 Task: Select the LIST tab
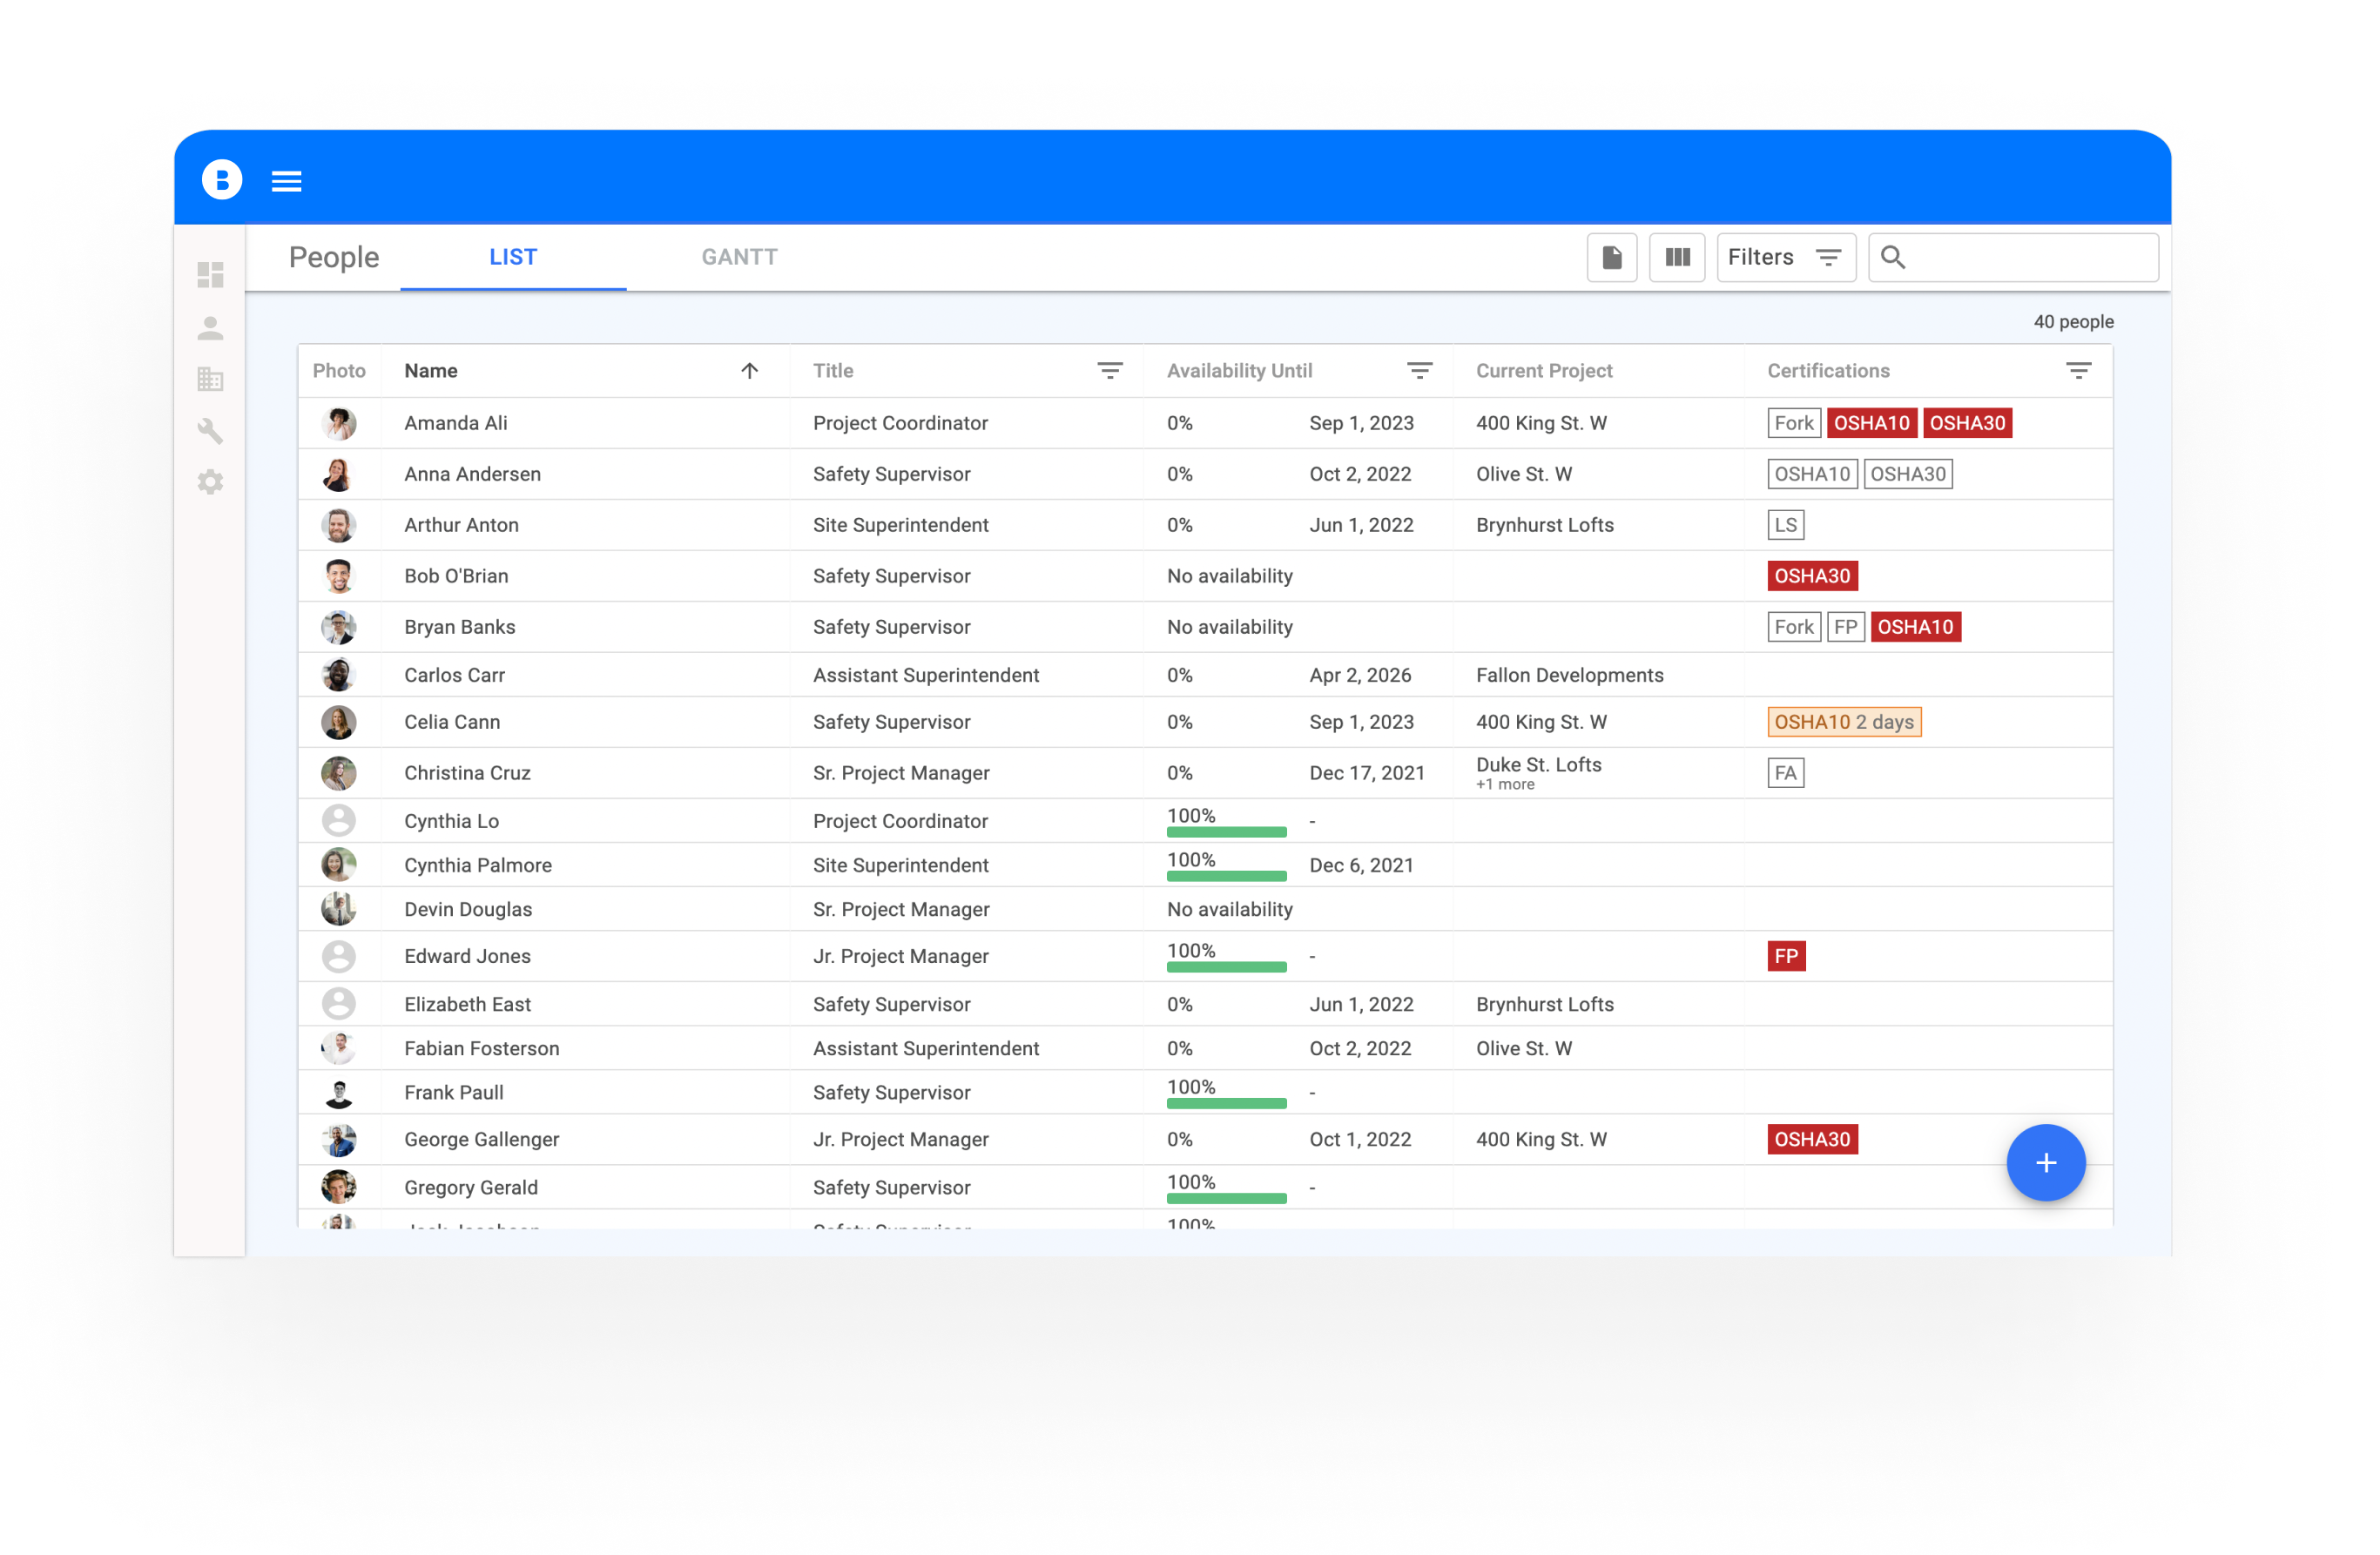(513, 257)
